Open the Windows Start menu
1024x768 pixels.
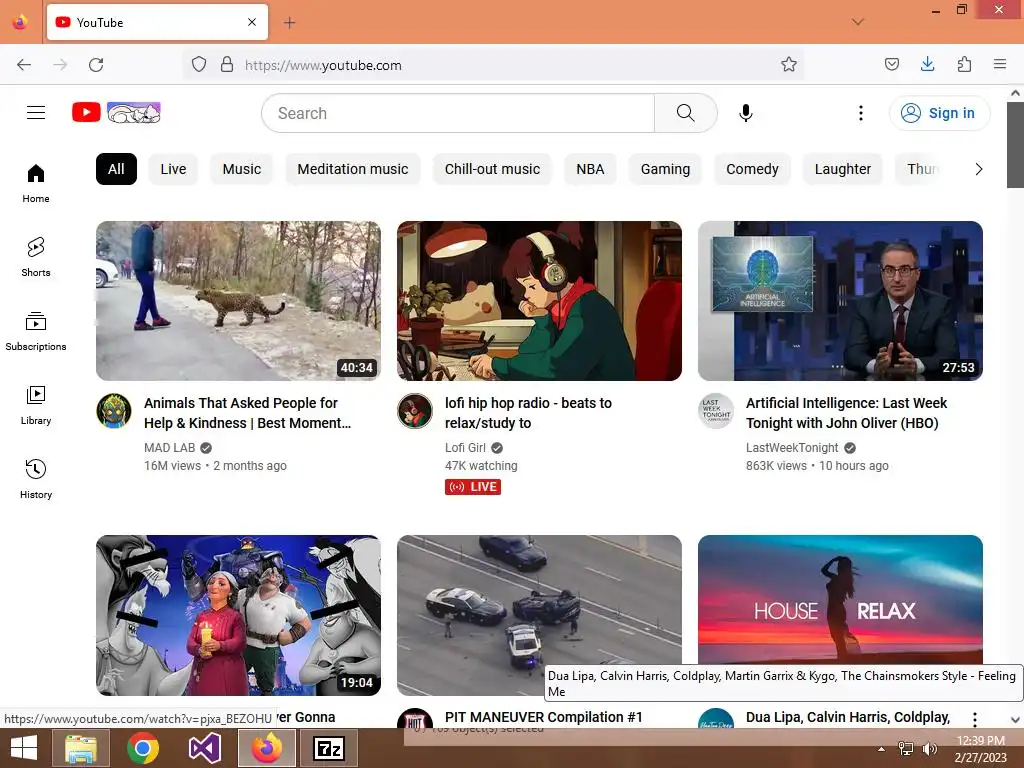pos(24,748)
